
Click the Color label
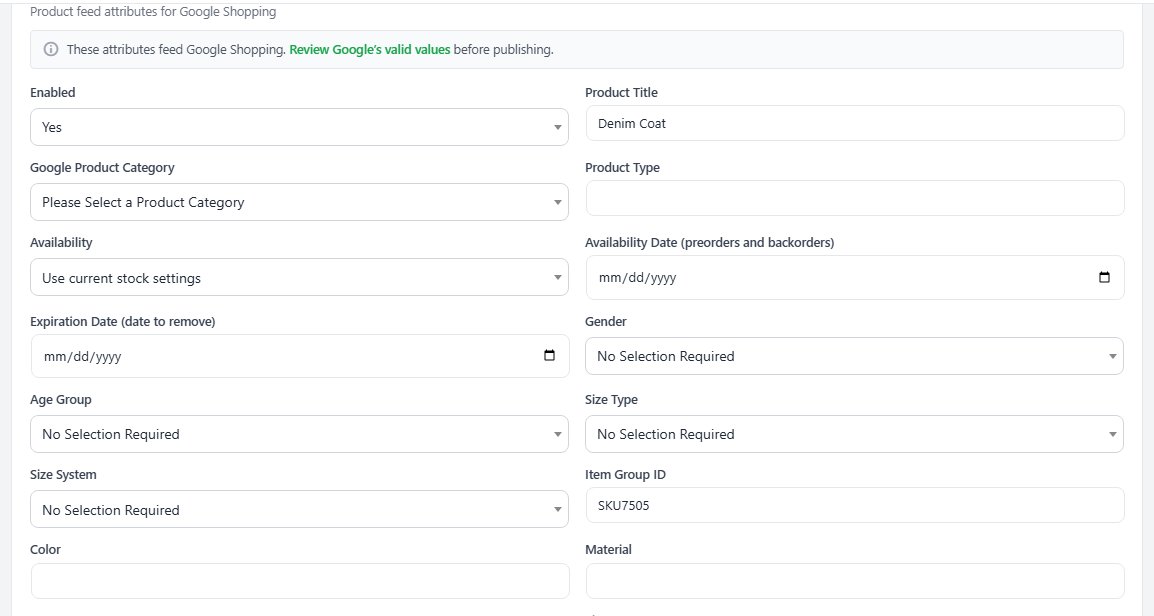click(x=45, y=549)
